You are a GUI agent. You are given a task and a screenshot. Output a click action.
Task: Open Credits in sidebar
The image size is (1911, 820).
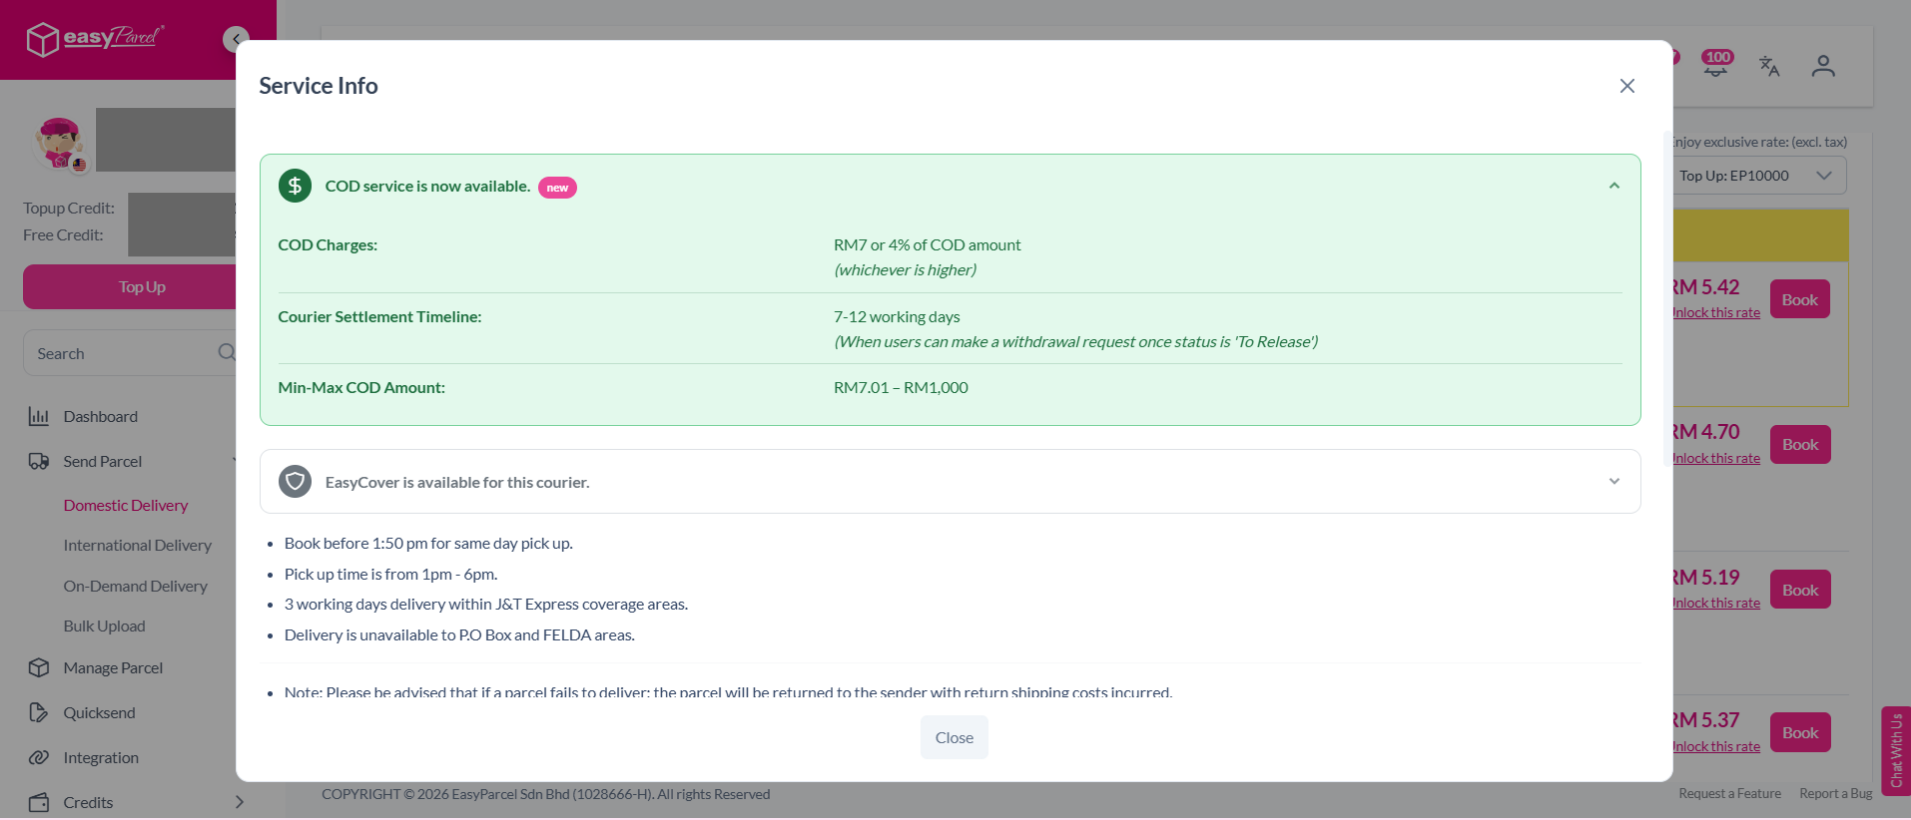[88, 802]
